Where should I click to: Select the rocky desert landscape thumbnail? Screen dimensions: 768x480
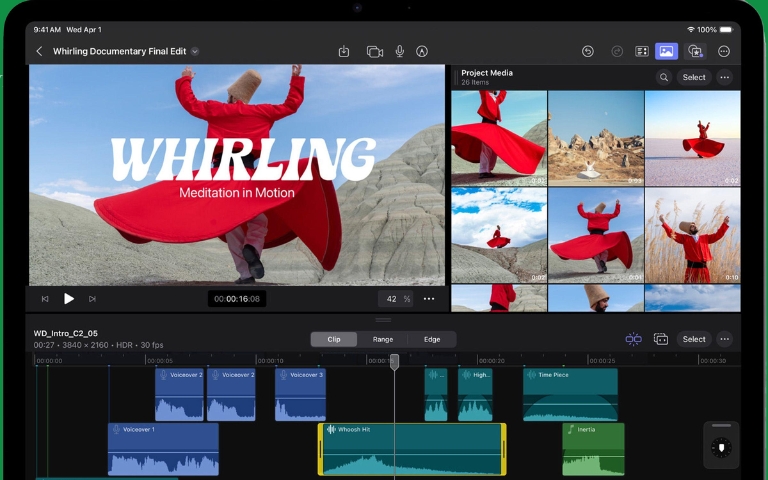click(x=596, y=138)
